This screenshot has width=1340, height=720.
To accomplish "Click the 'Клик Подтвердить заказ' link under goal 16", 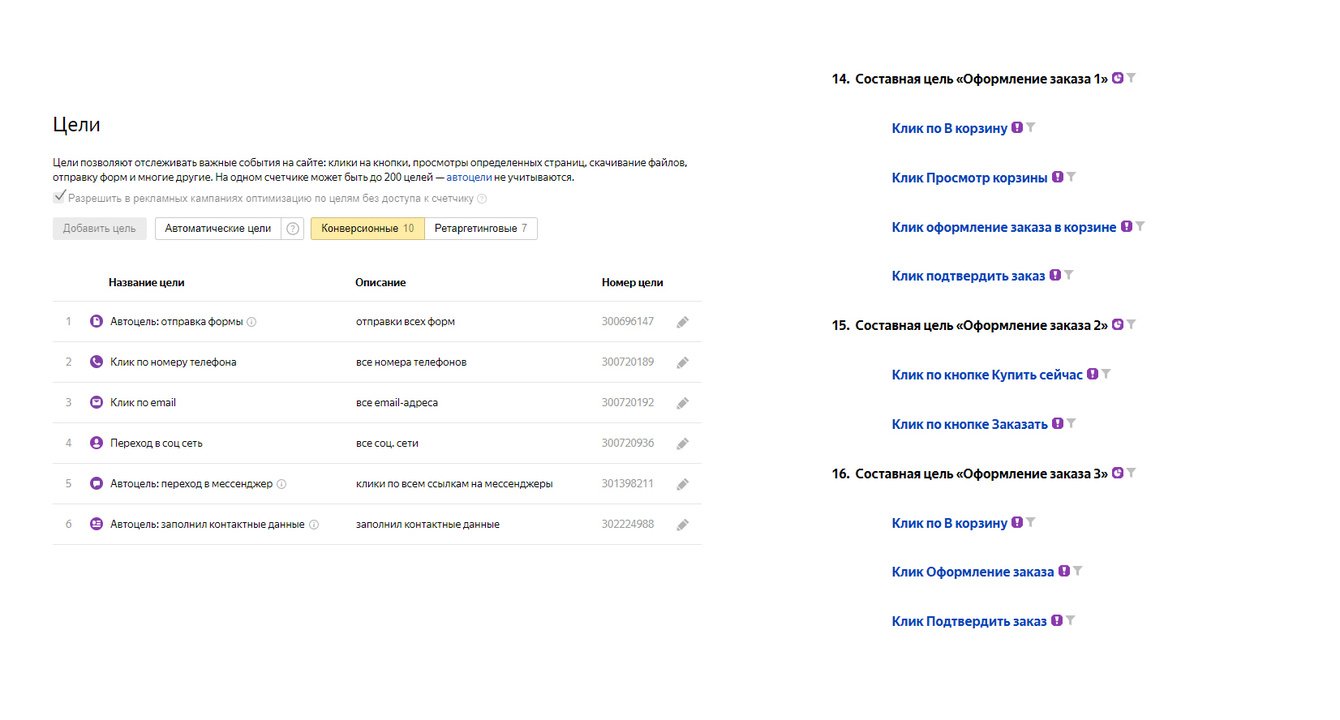I will (969, 622).
